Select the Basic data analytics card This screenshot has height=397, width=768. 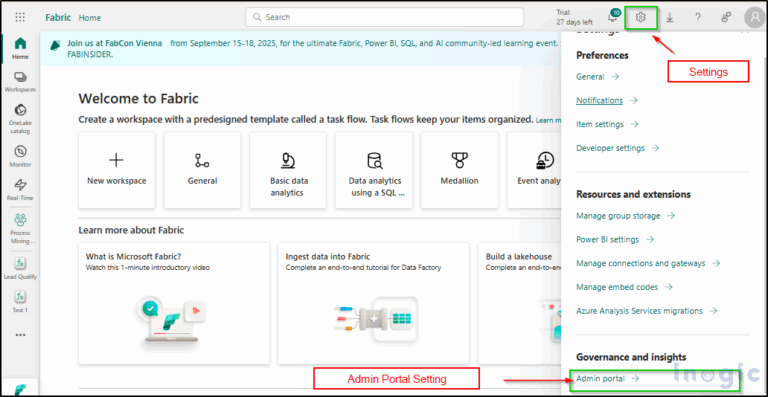pyautogui.click(x=288, y=170)
